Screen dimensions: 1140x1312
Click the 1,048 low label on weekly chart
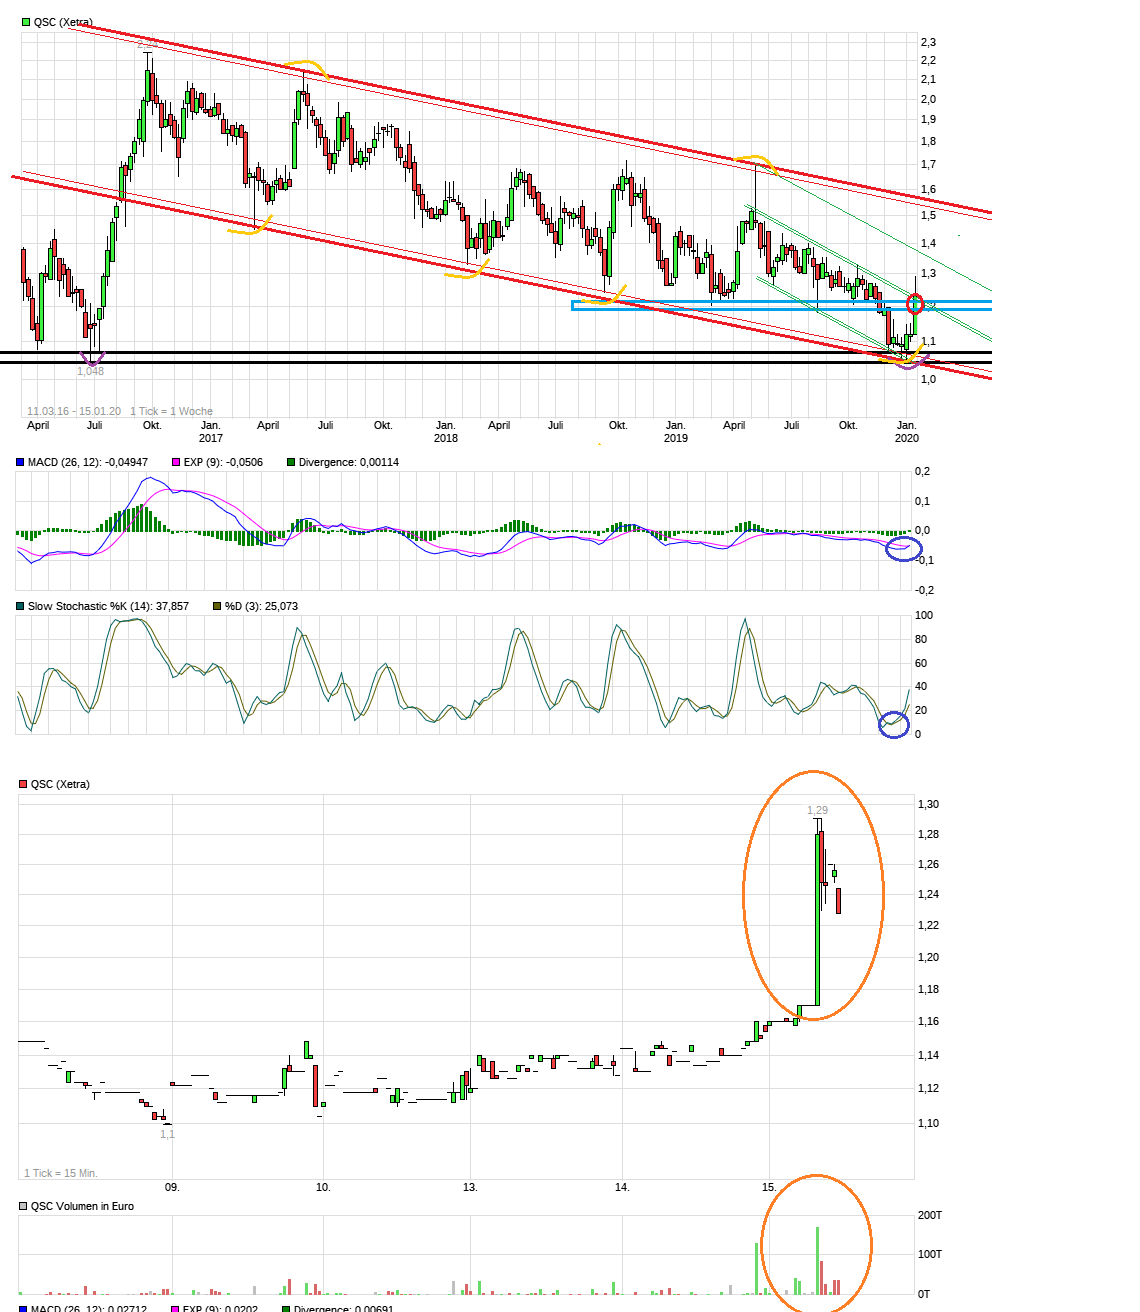click(90, 371)
